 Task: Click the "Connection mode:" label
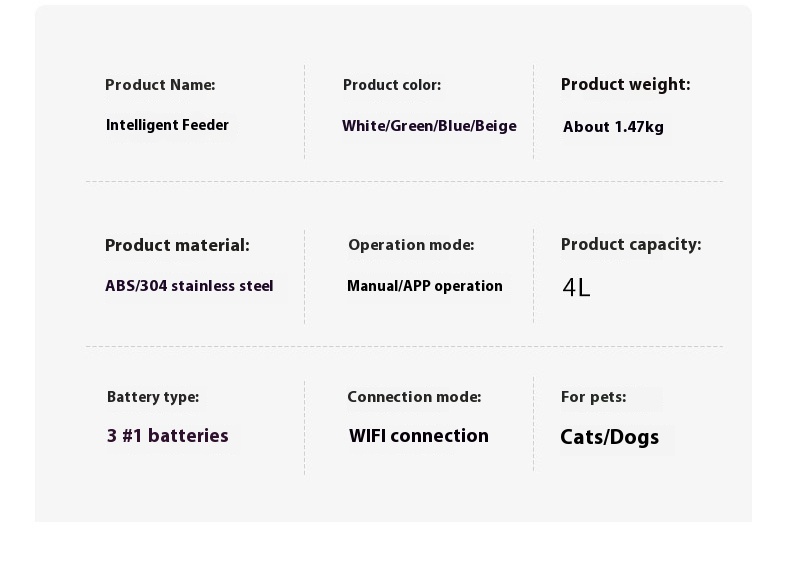click(414, 397)
